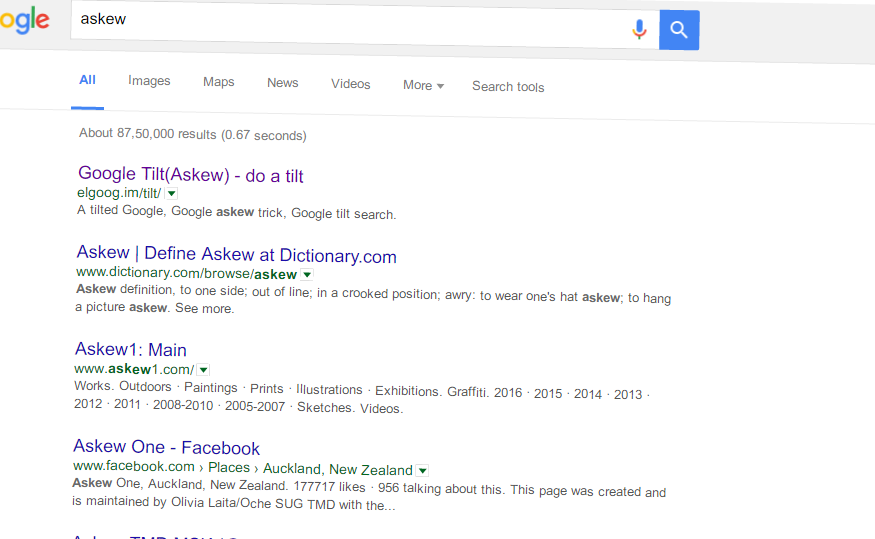Select the All results tab
Image resolution: width=875 pixels, height=539 pixels.
[88, 80]
